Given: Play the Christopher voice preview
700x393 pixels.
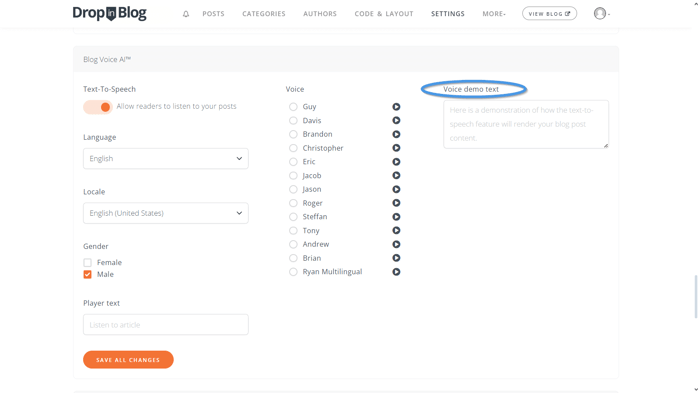Looking at the screenshot, I should coord(396,148).
